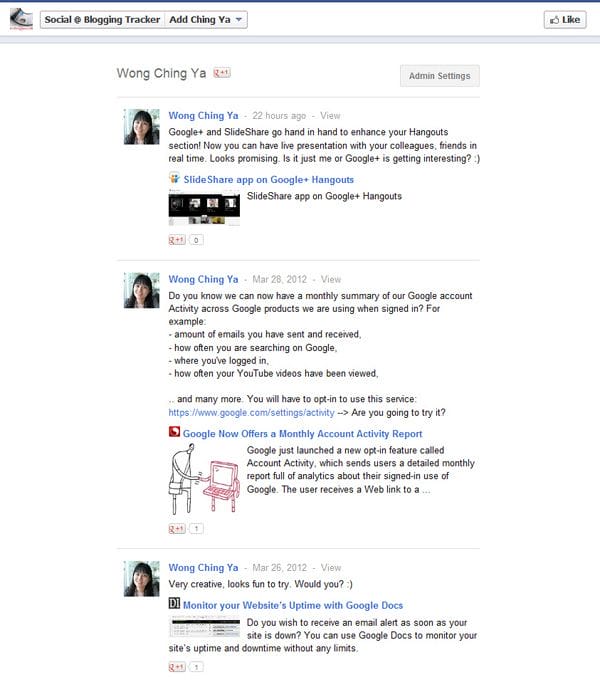
Task: Click the Like button with the thumbs-up
Action: (565, 20)
